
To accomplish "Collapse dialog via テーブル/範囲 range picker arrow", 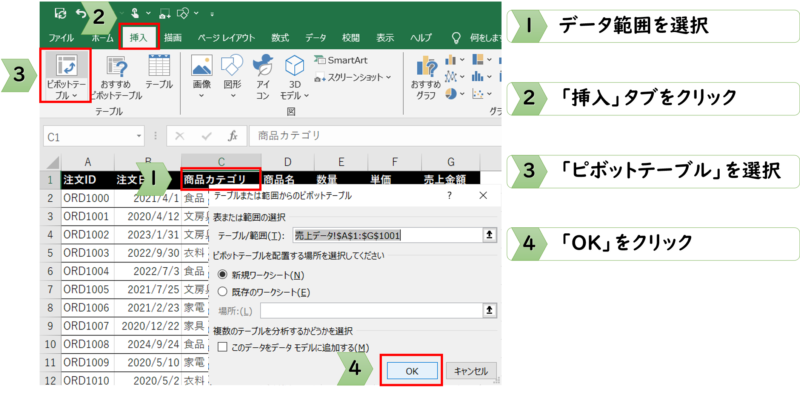I will pyautogui.click(x=489, y=235).
